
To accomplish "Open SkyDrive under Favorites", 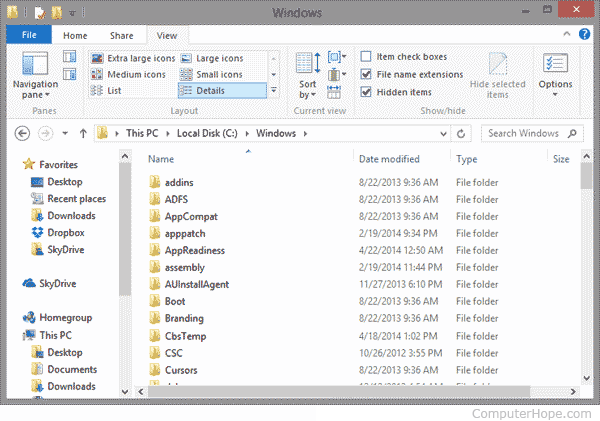I will (57, 250).
